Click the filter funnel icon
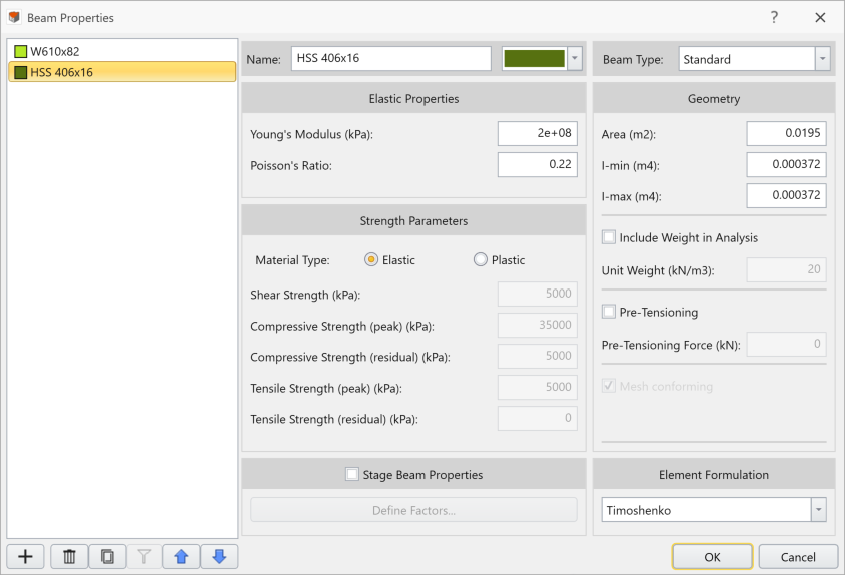This screenshot has height=575, width=845. coord(144,556)
